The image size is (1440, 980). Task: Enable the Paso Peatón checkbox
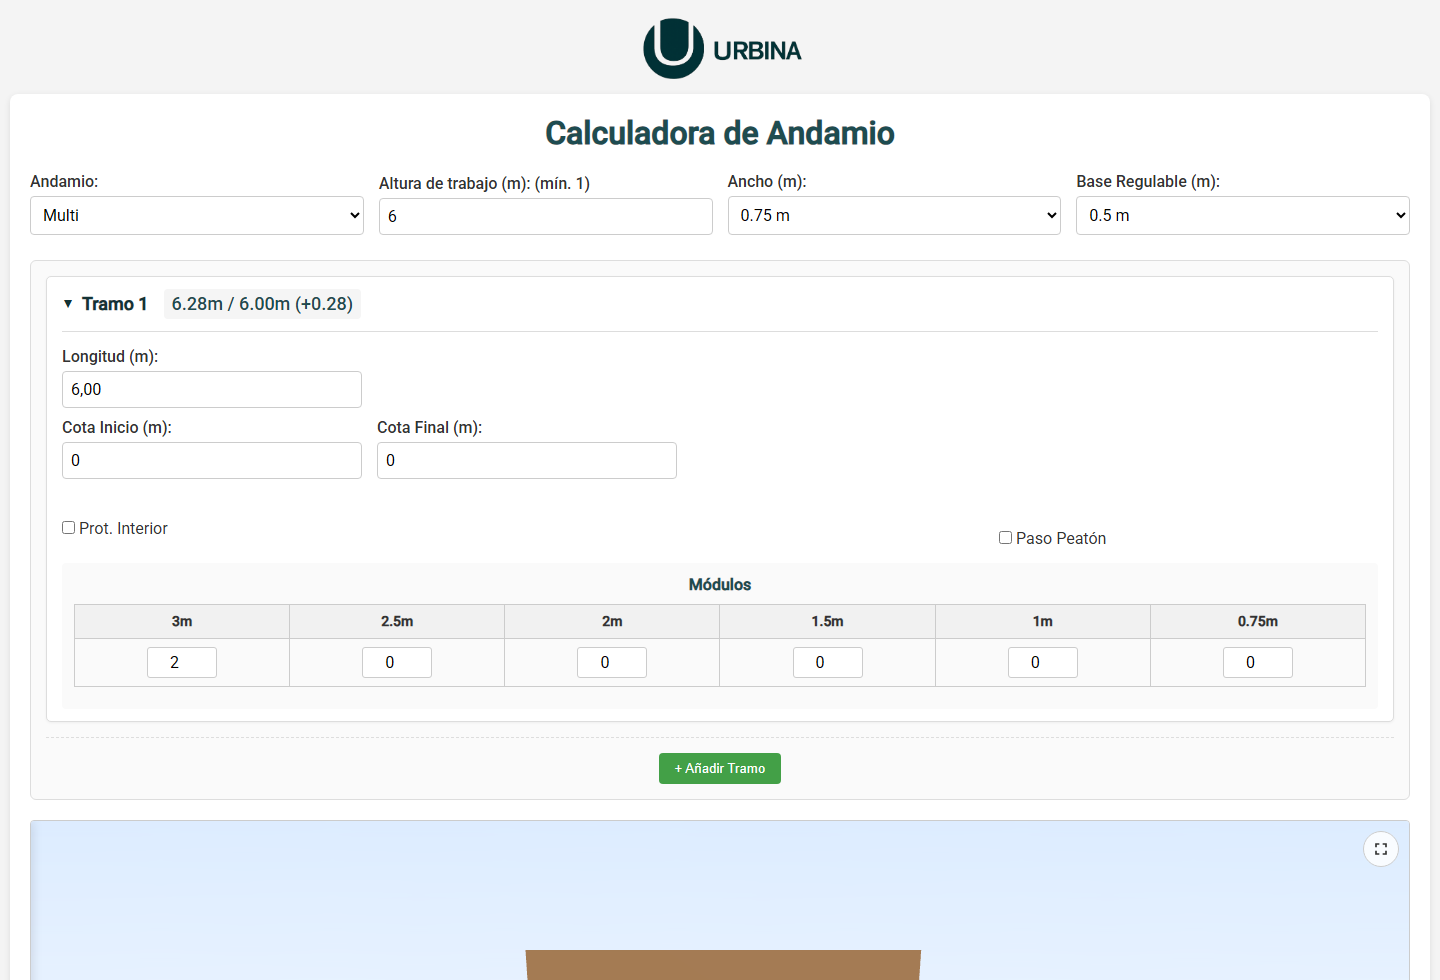point(1006,538)
